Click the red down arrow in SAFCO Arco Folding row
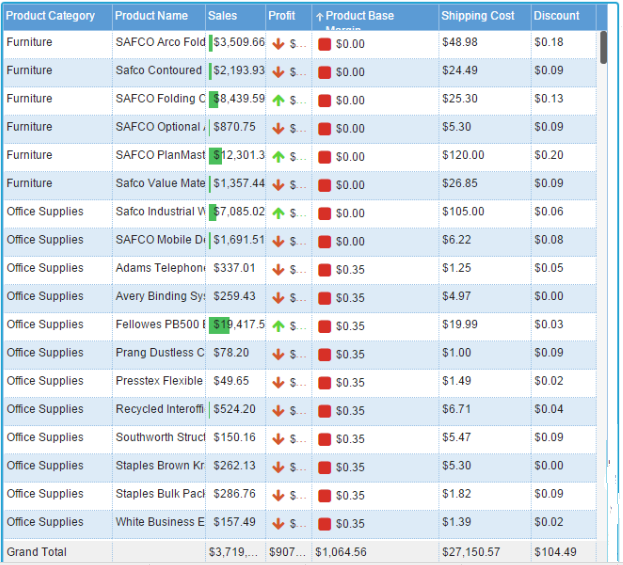Screen dimensions: 623x565 pyautogui.click(x=278, y=44)
